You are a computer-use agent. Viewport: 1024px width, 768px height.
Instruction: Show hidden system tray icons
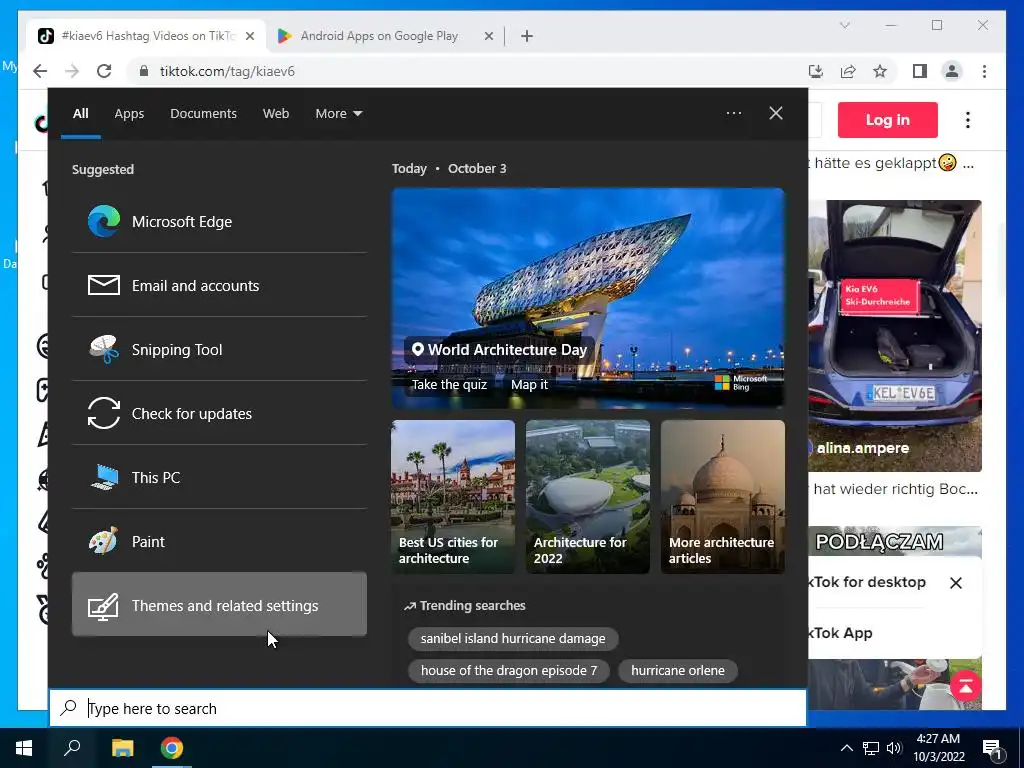tap(846, 748)
